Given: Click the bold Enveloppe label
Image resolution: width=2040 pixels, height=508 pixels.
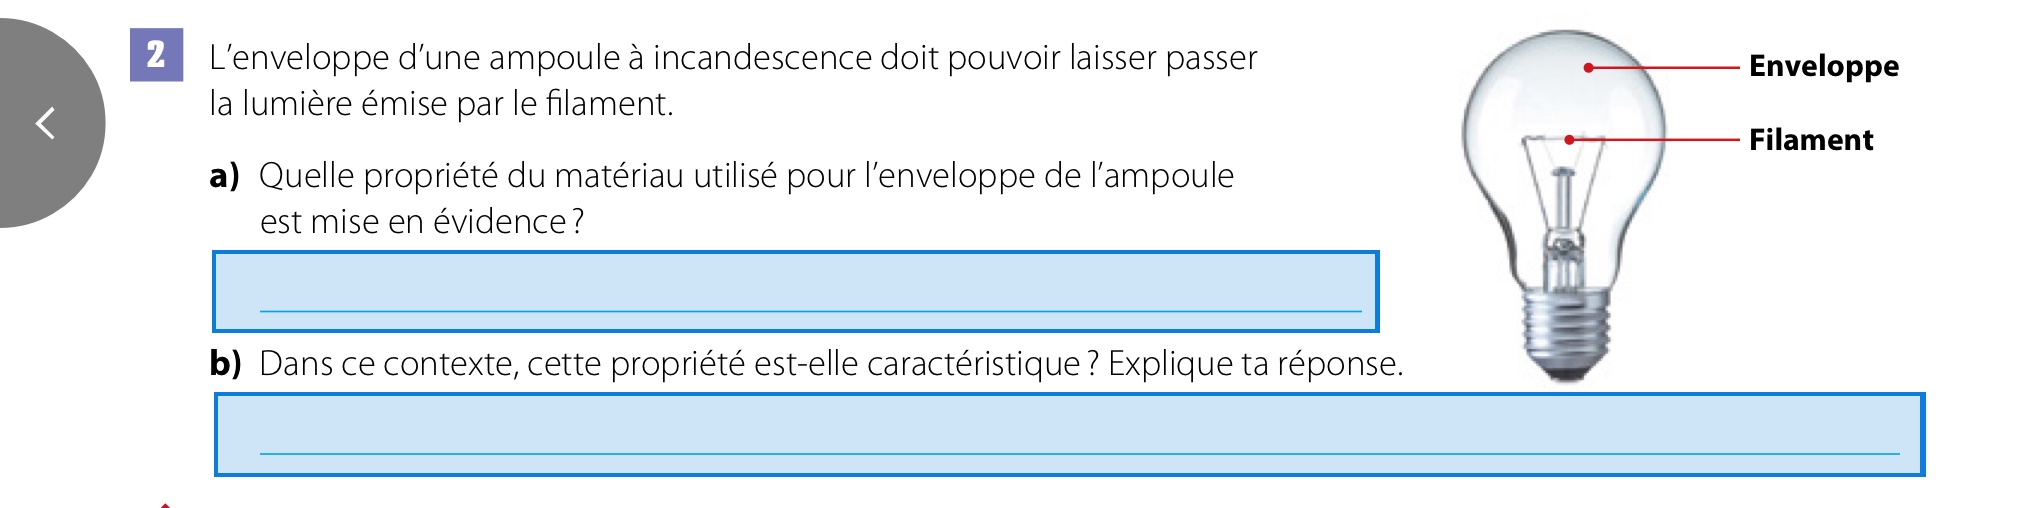Looking at the screenshot, I should click(1823, 66).
